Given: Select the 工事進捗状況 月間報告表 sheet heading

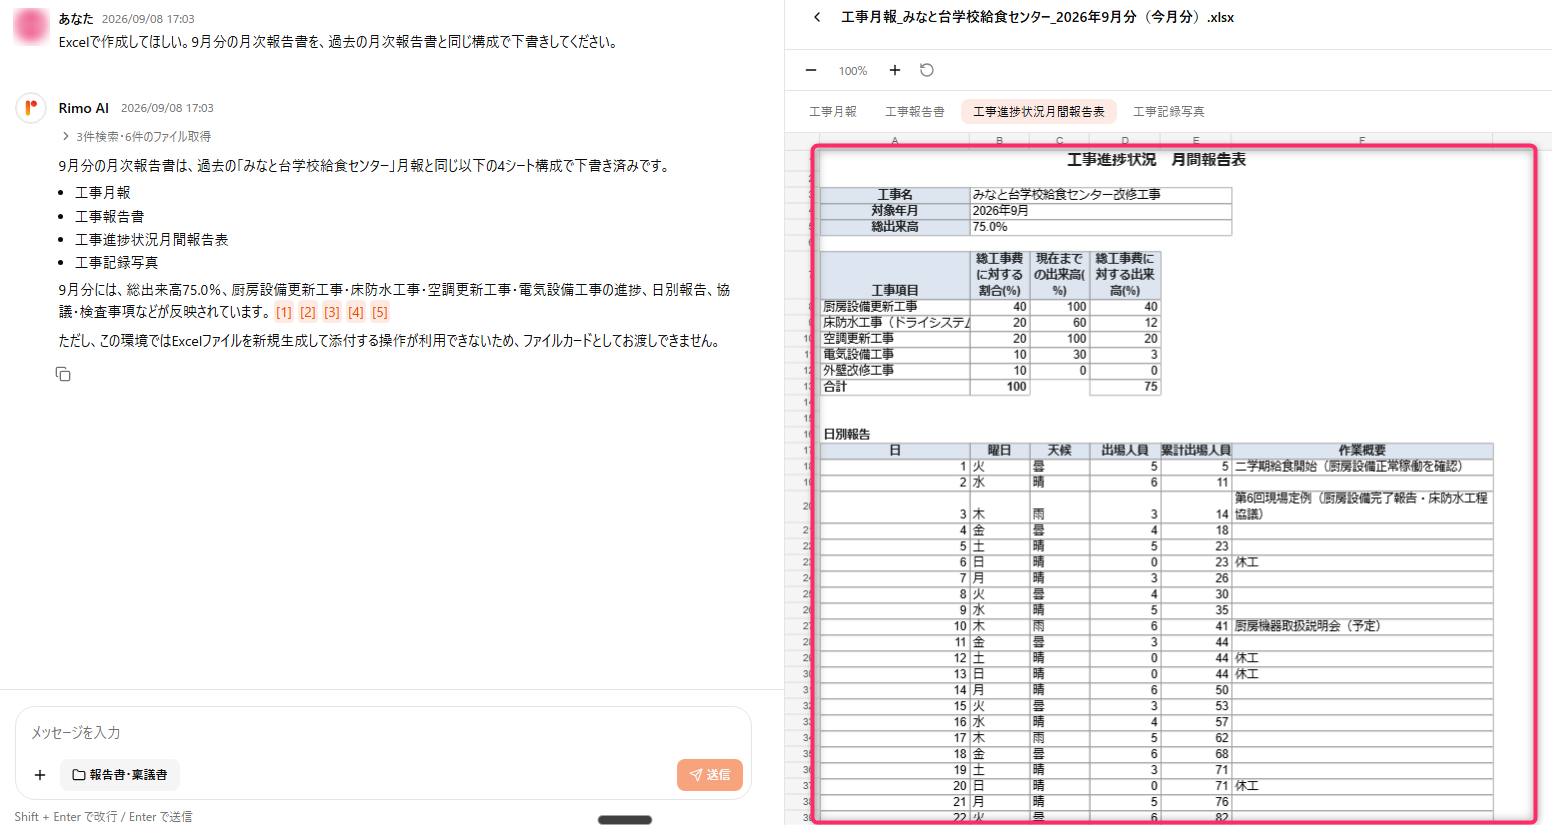Looking at the screenshot, I should [x=1156, y=160].
